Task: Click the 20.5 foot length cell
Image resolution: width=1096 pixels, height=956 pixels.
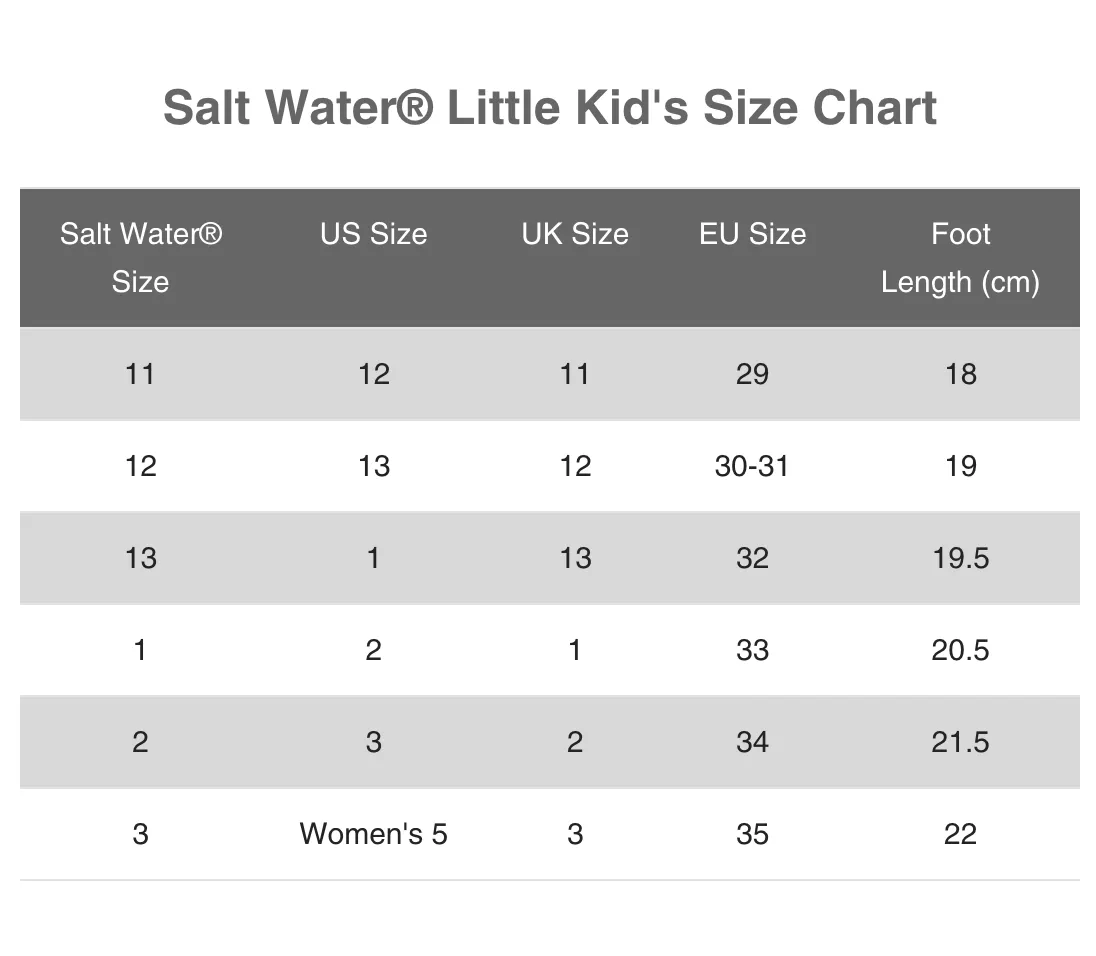Action: pyautogui.click(x=960, y=651)
